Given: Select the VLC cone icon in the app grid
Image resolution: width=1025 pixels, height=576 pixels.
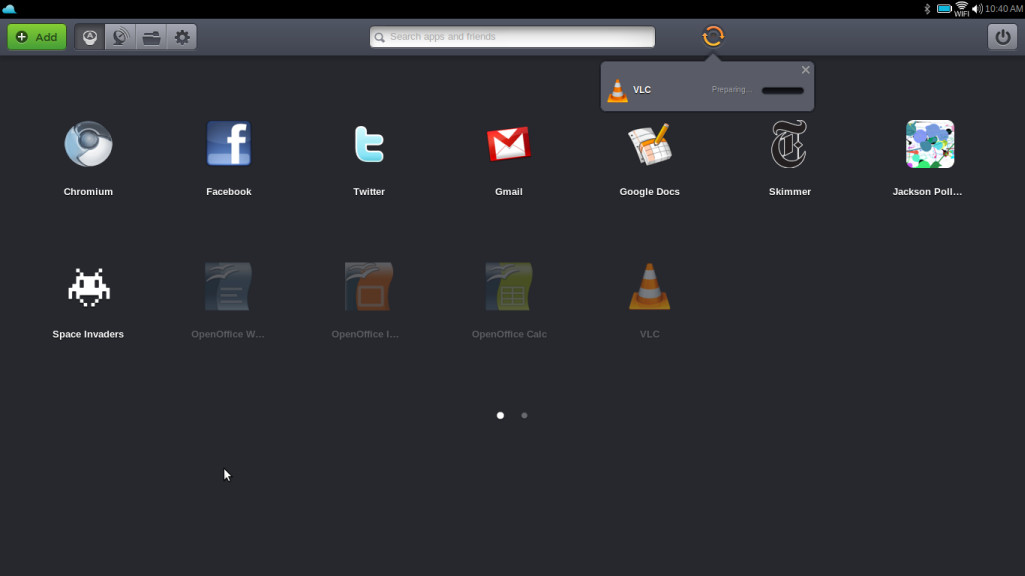Looking at the screenshot, I should (x=649, y=287).
